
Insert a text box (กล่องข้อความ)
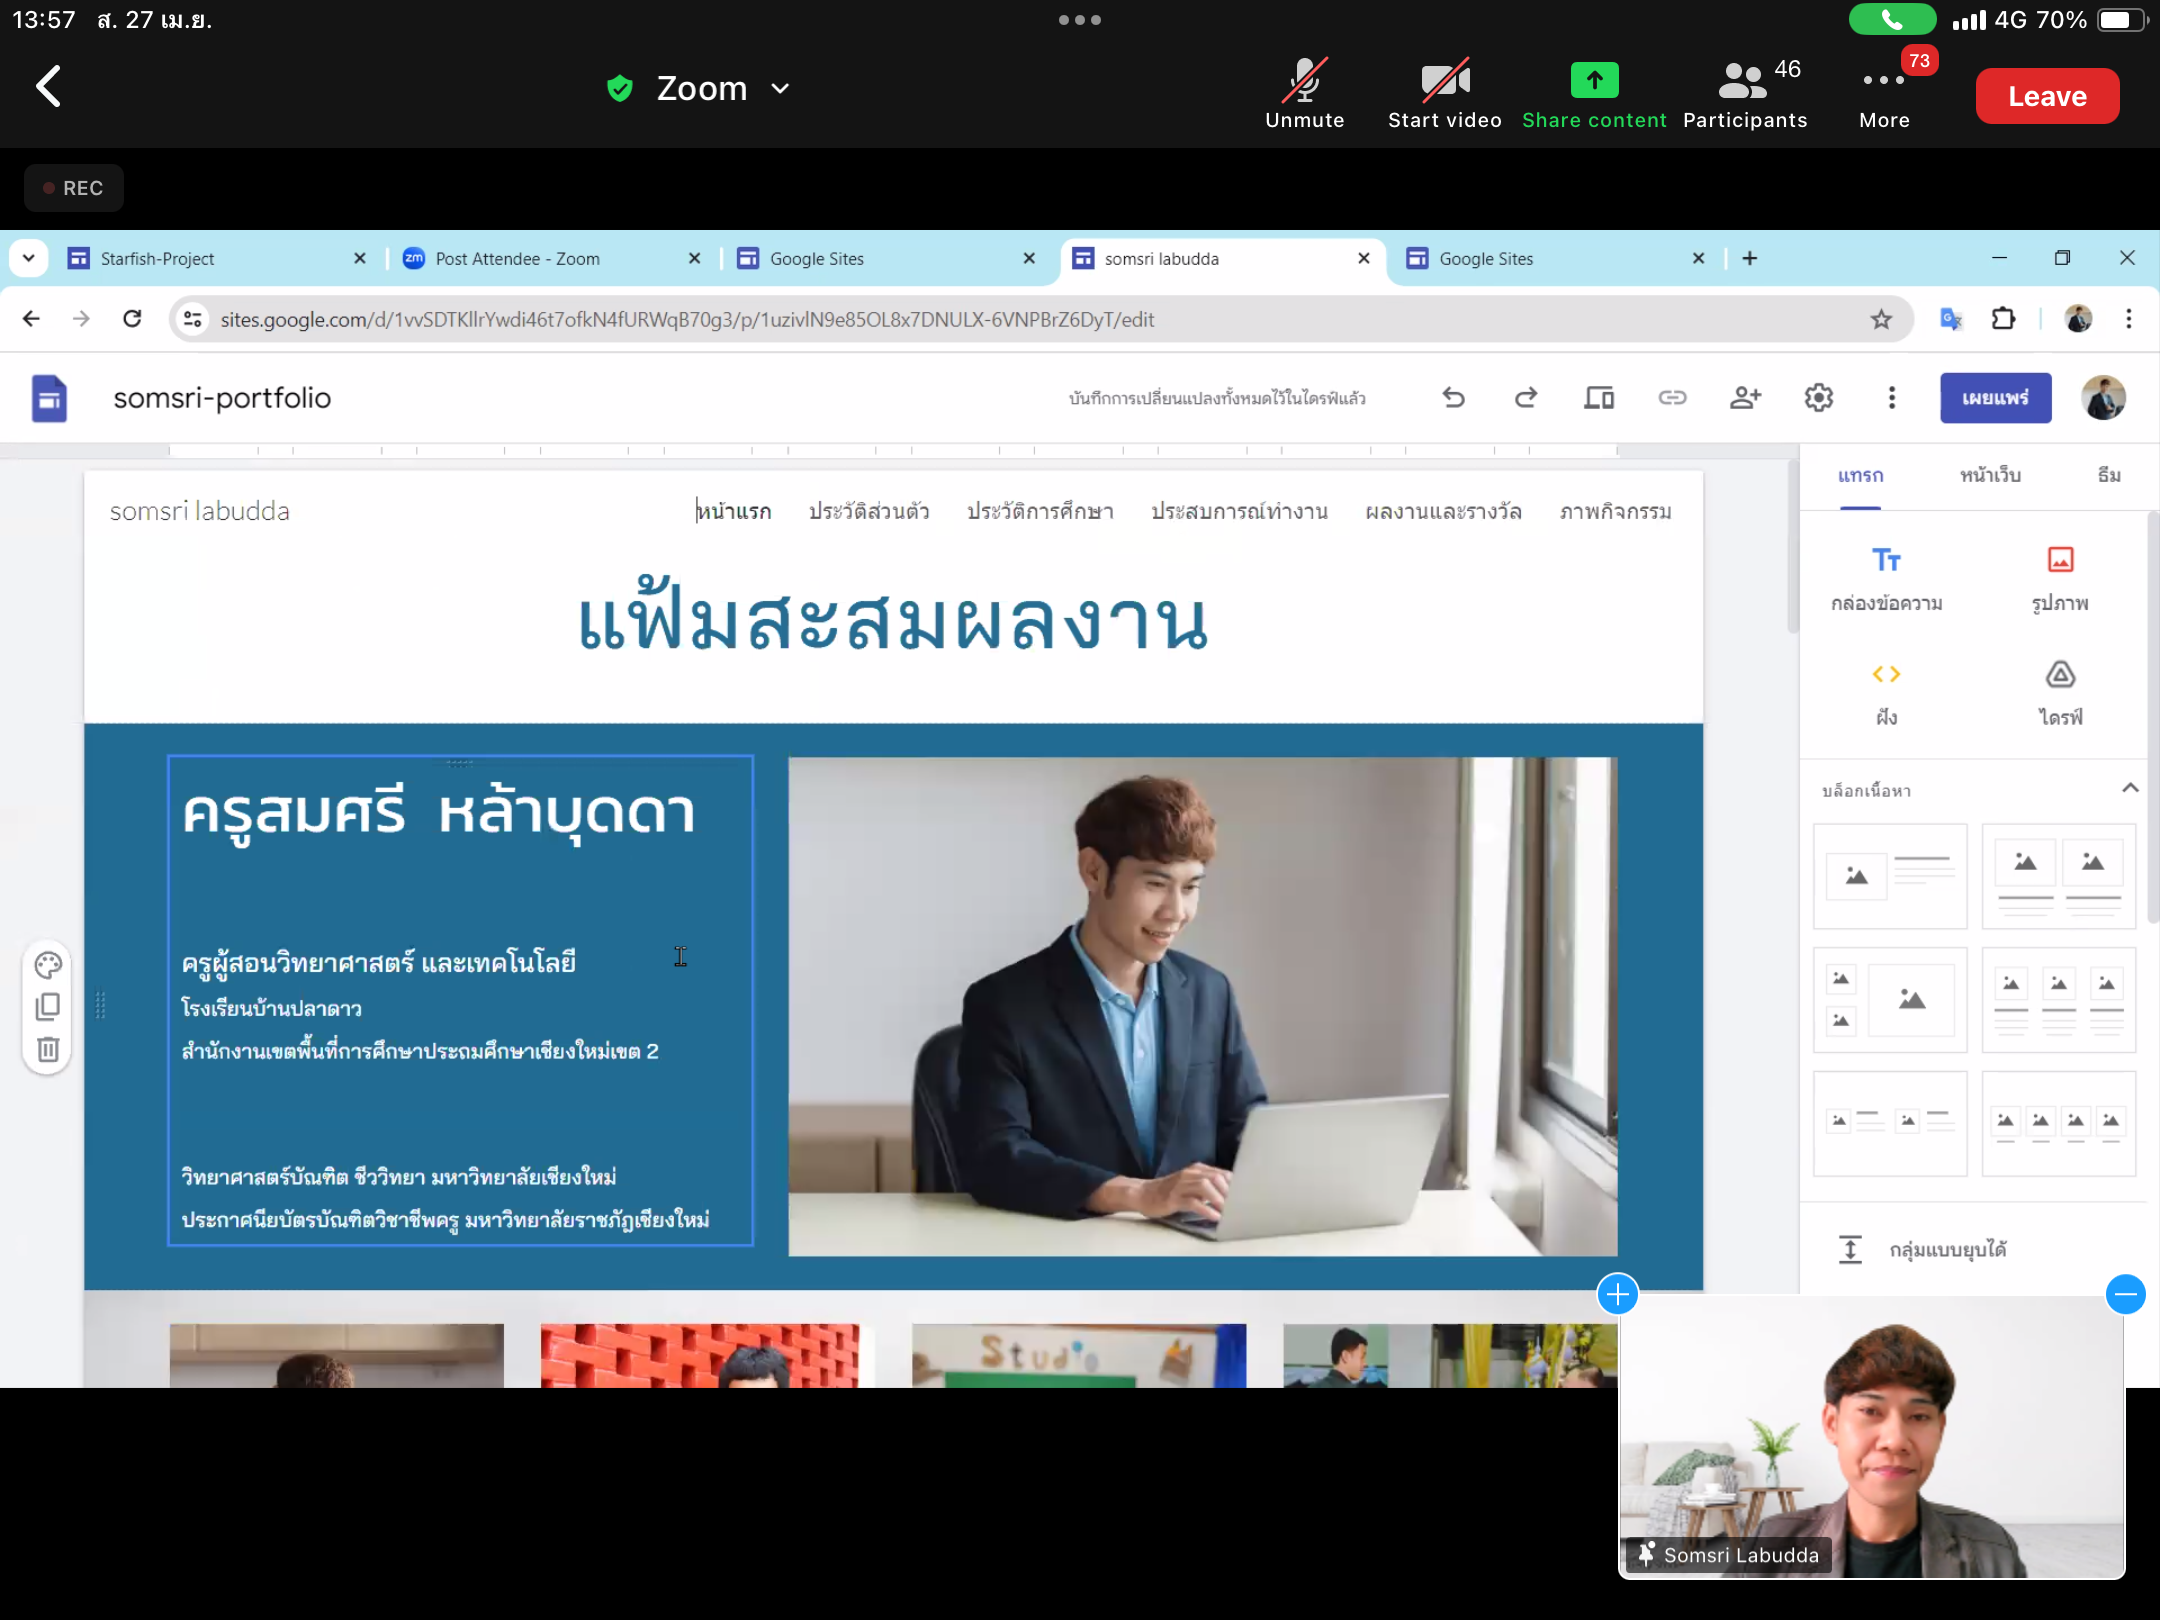pos(1888,575)
